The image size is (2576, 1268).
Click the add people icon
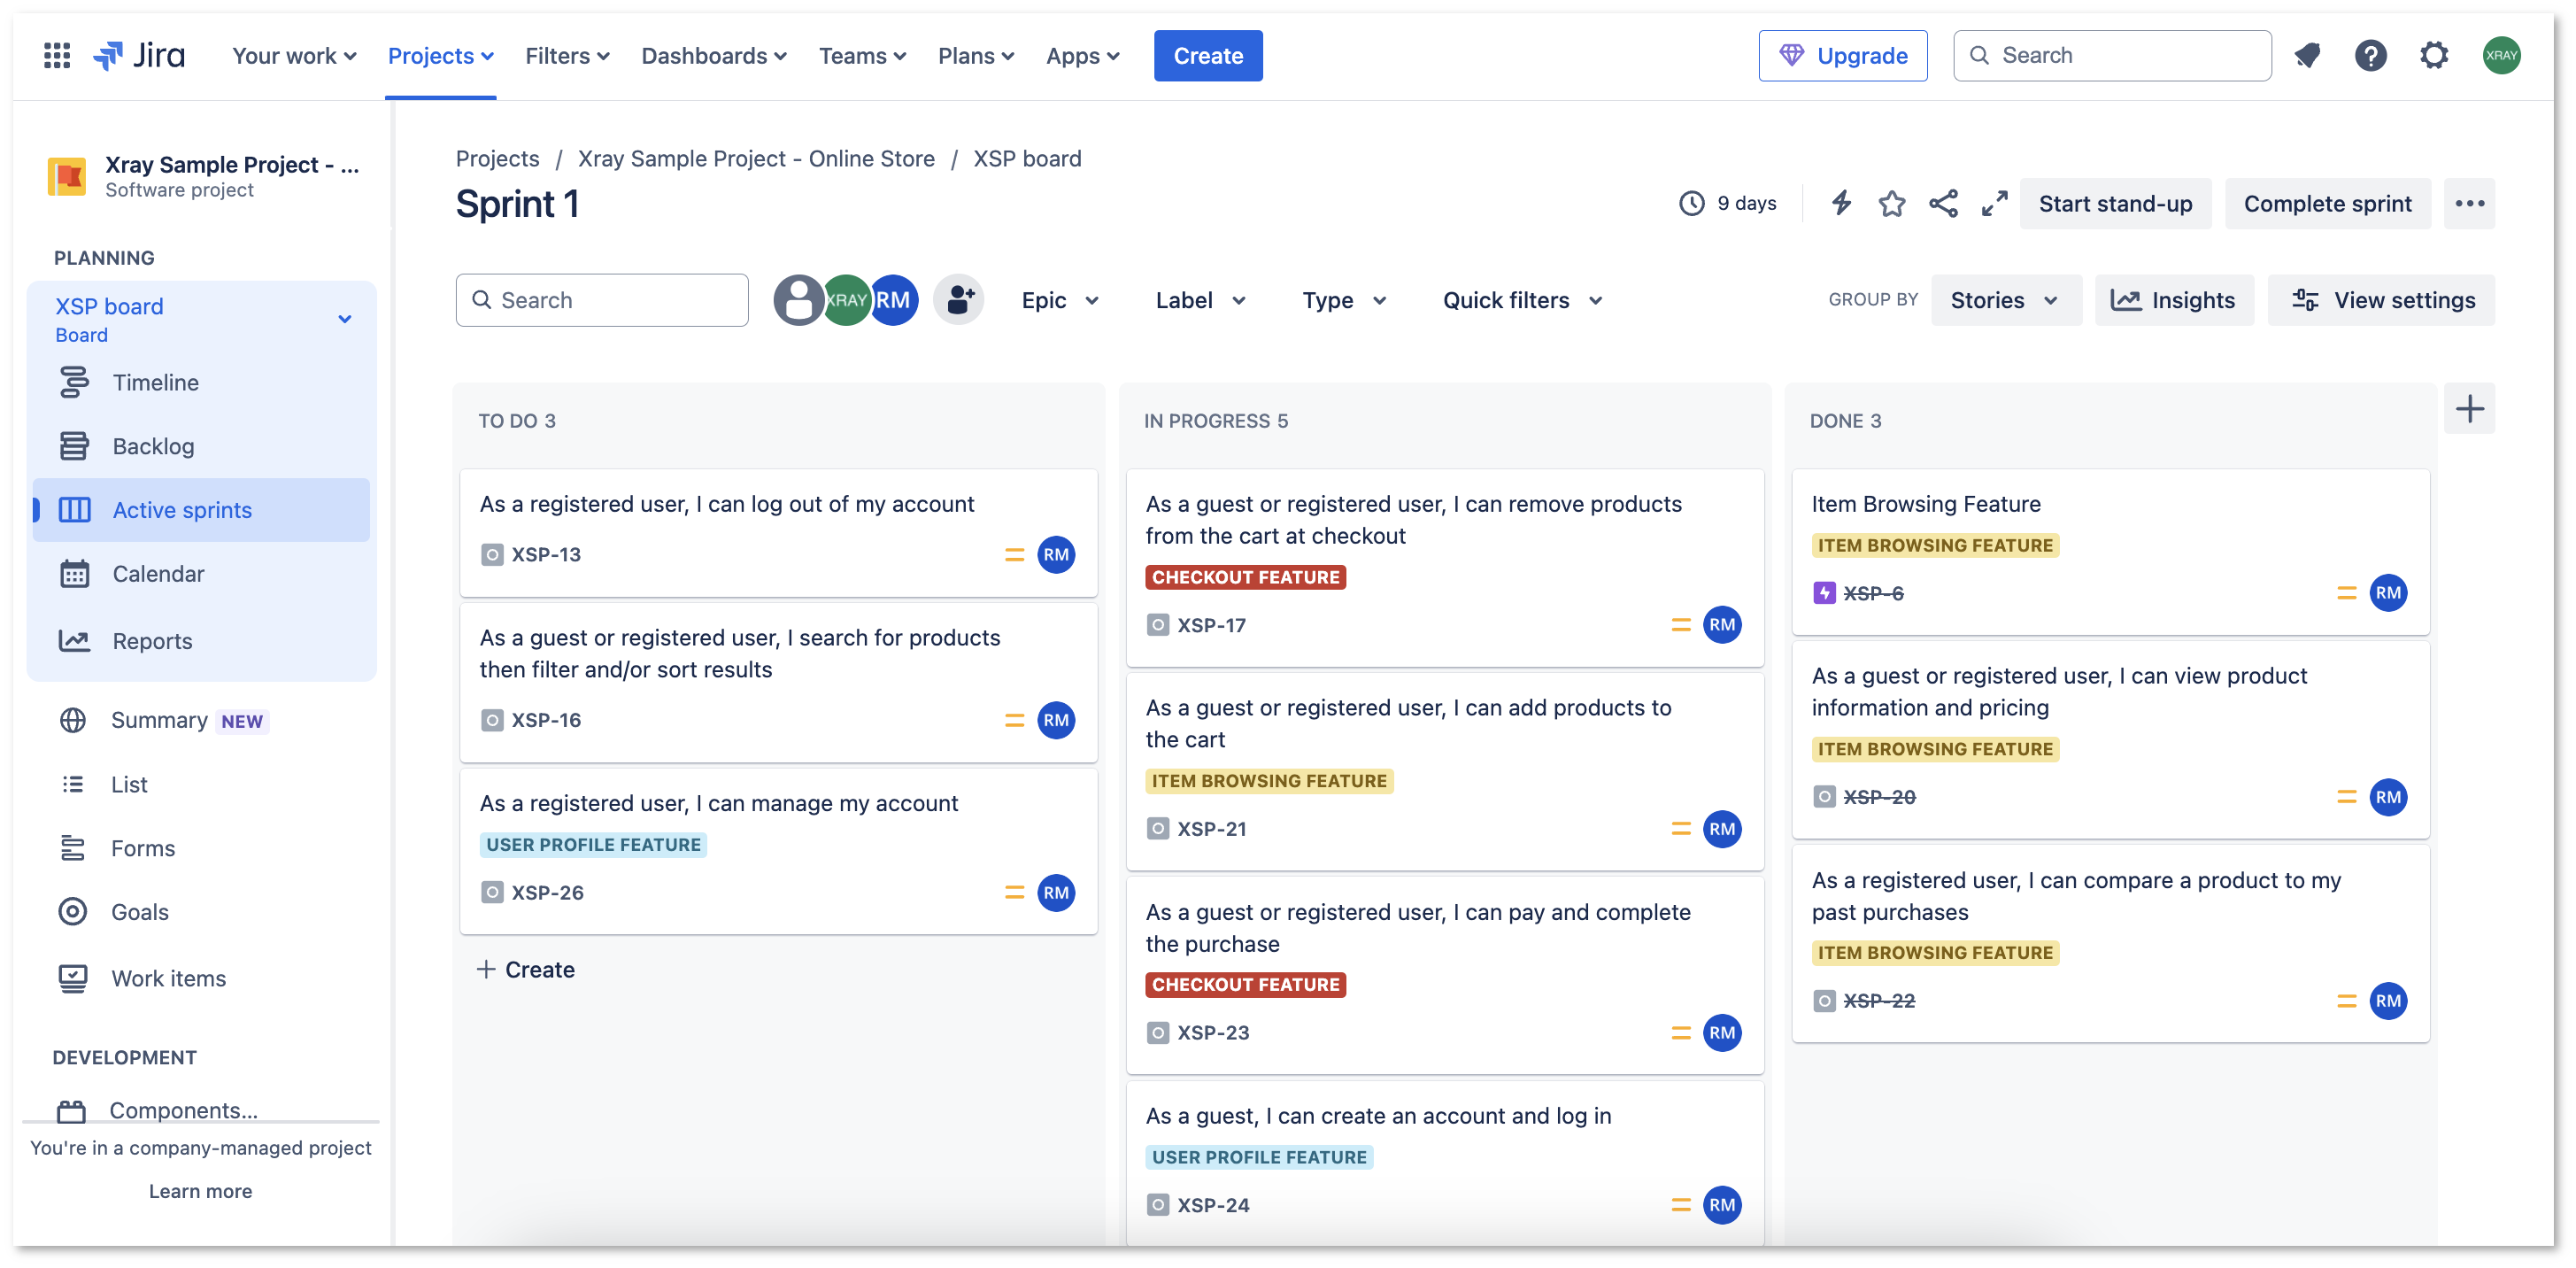pos(958,299)
